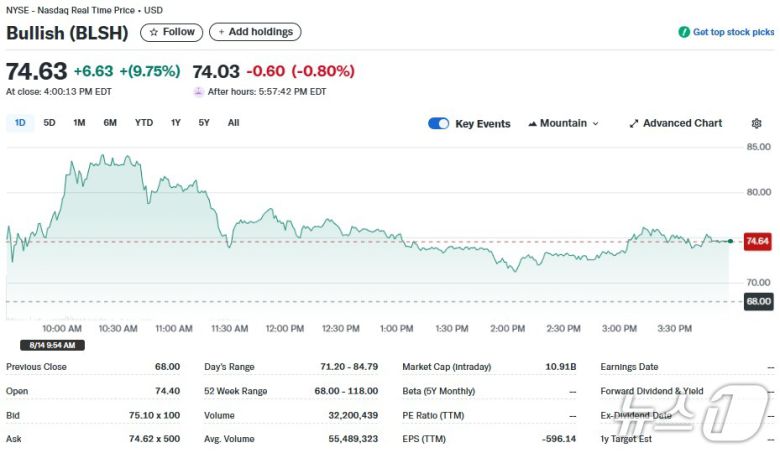This screenshot has height=453, width=780.
Task: Click the Advanced Chart expand icon
Action: 633,124
